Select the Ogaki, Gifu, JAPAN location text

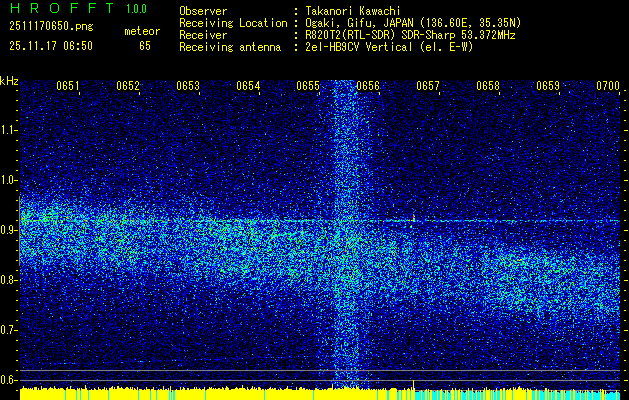(x=413, y=23)
